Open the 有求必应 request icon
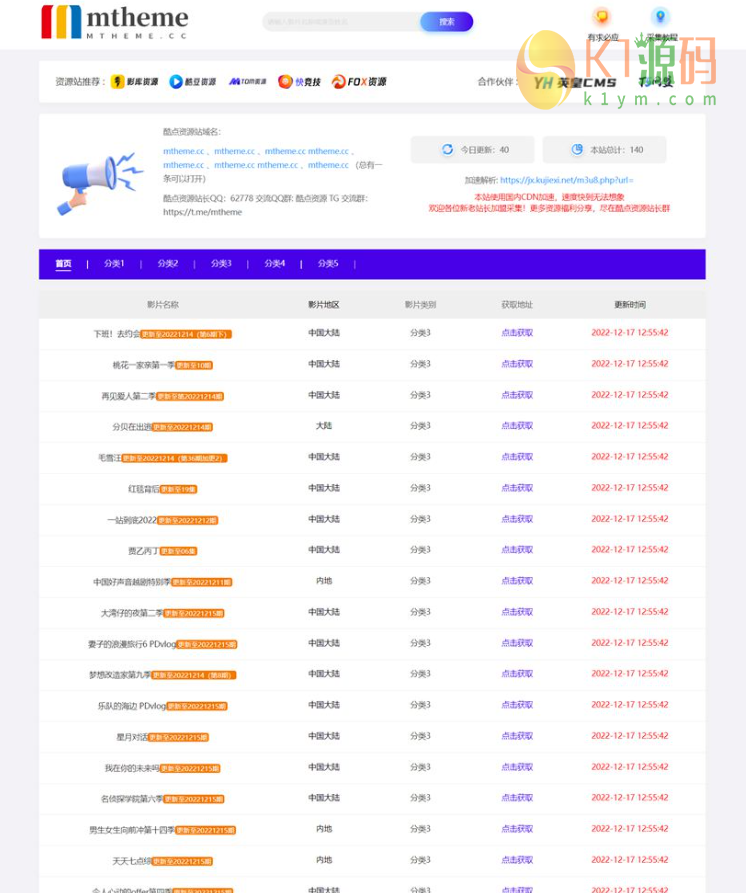Viewport: 746px width, 893px height. [602, 17]
